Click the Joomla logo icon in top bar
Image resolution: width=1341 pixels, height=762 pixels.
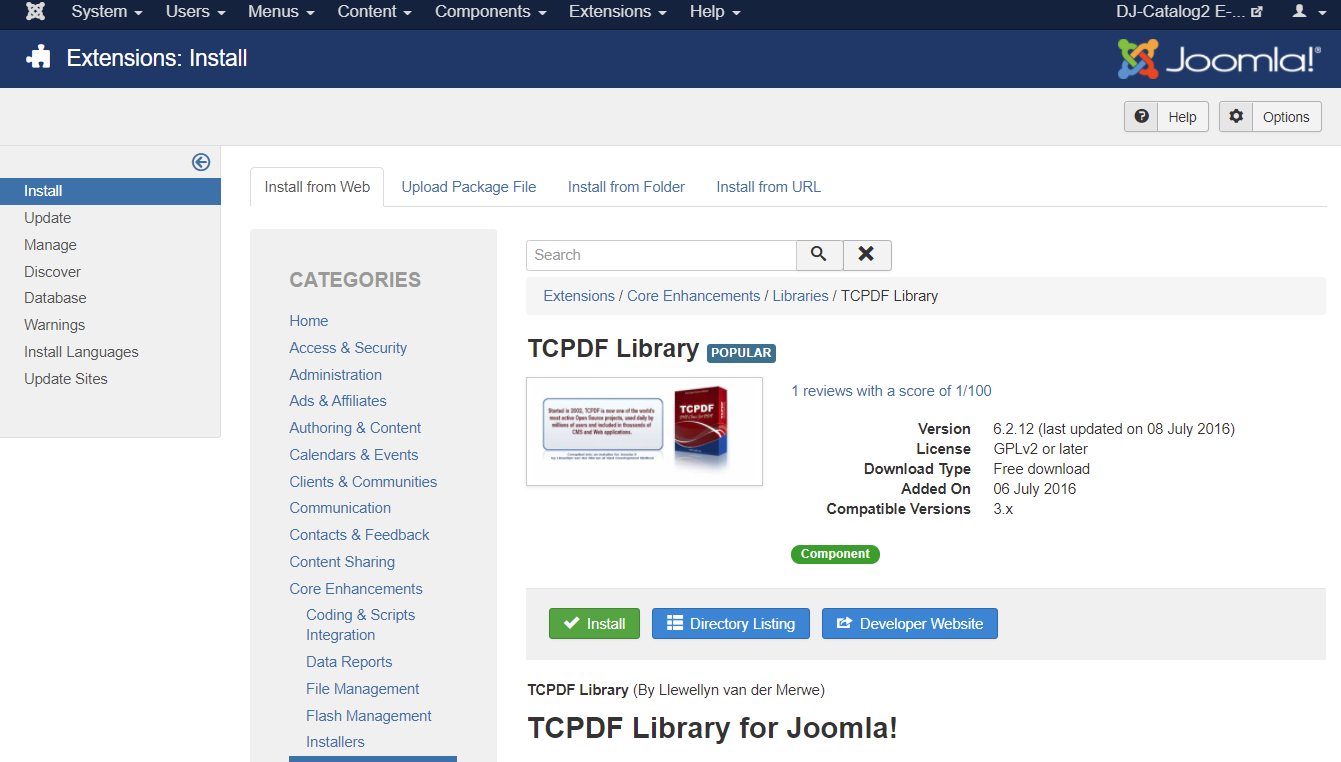coord(35,12)
